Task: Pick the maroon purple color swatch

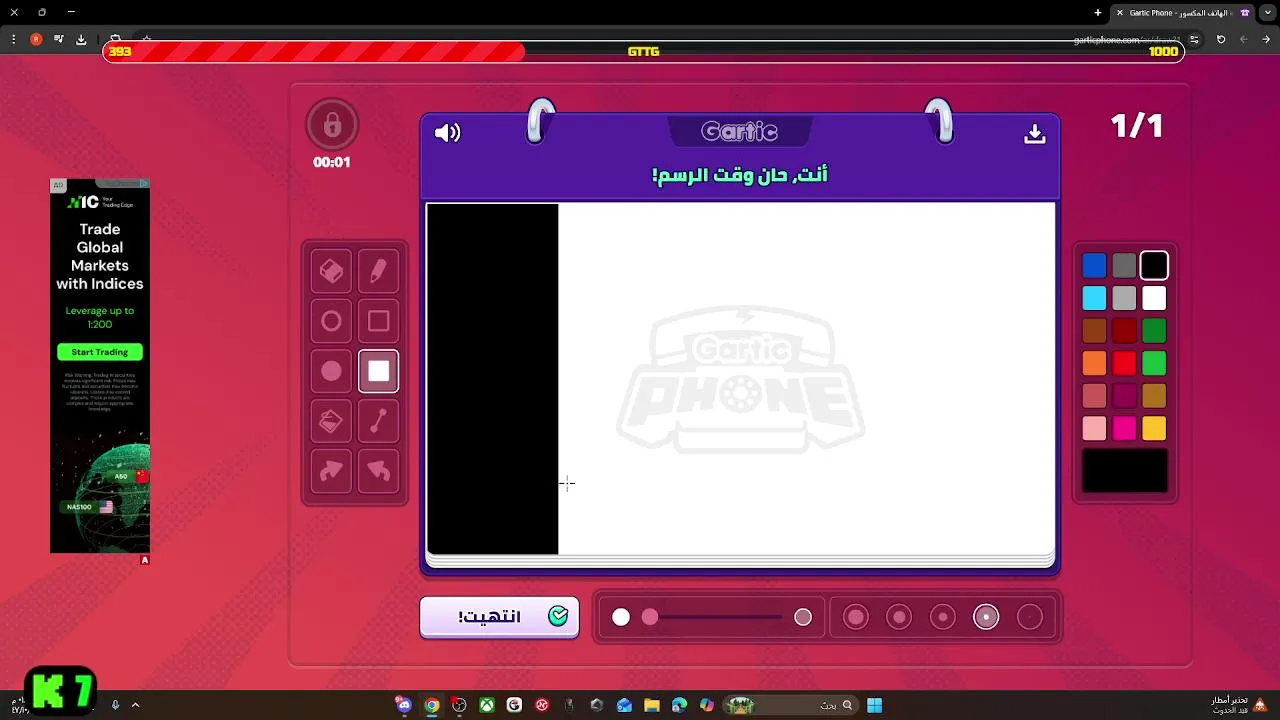Action: click(x=1124, y=396)
